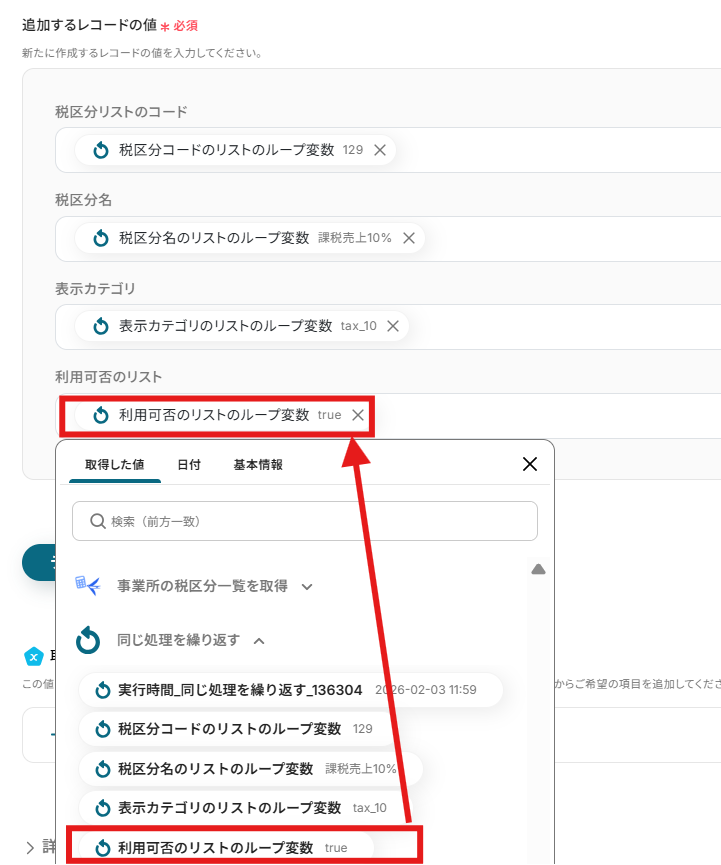Select 税区分名のリストのループ変数 in the list
The image size is (721, 865).
[251, 769]
